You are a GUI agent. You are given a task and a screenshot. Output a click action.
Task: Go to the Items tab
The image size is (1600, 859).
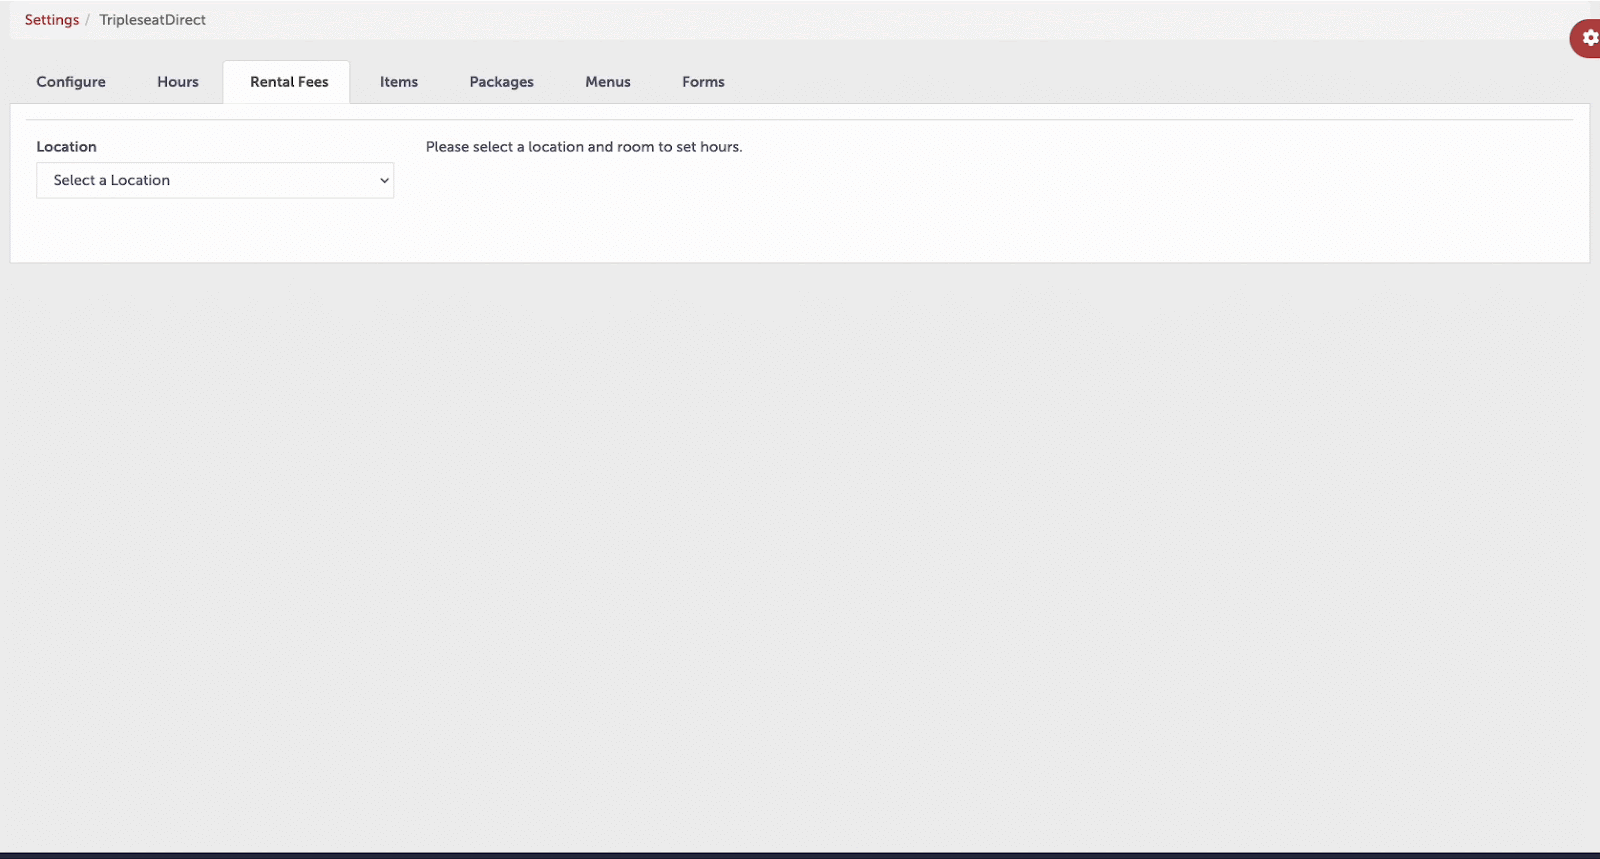pyautogui.click(x=399, y=82)
